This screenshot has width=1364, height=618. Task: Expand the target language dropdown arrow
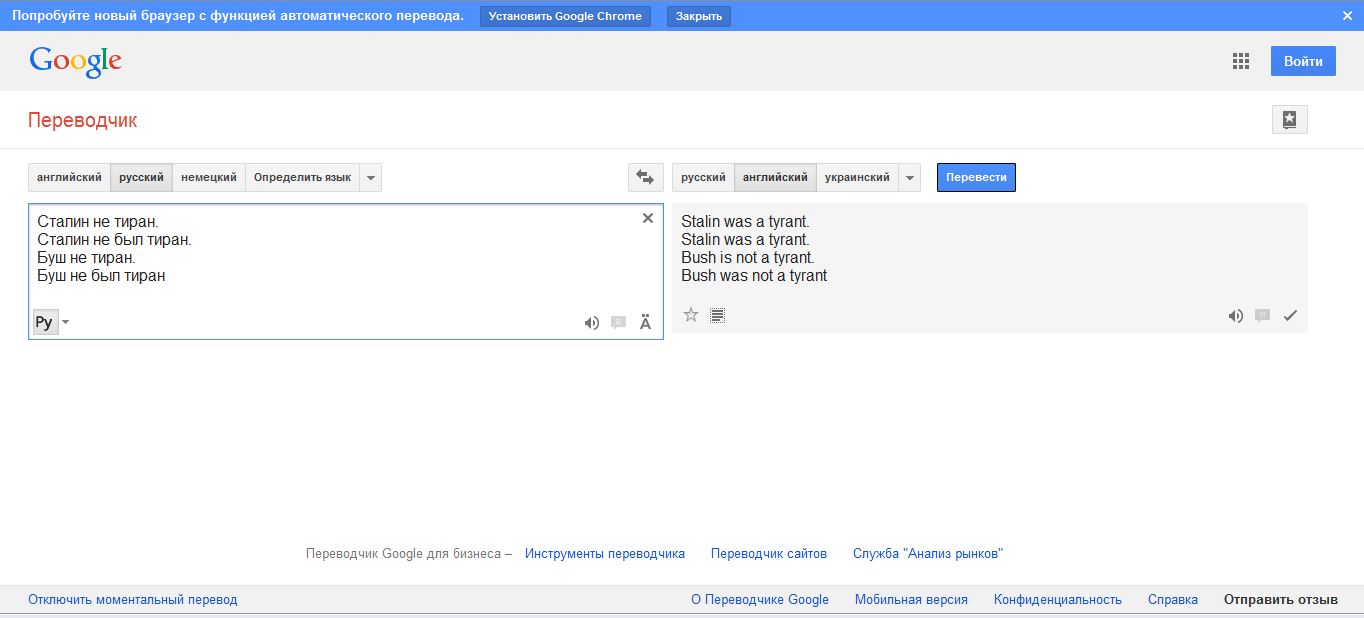910,177
